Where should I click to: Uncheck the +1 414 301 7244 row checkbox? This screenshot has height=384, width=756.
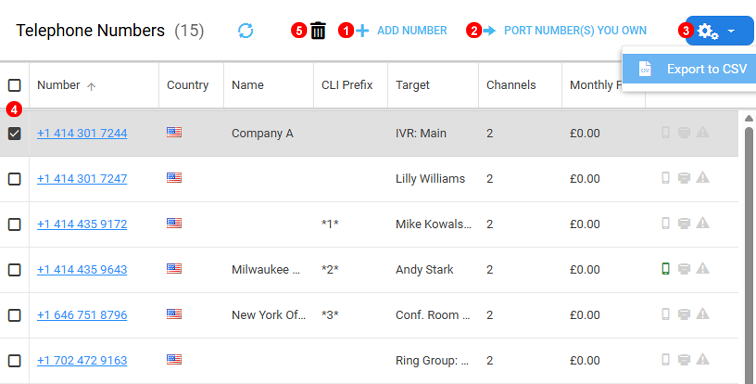(14, 134)
